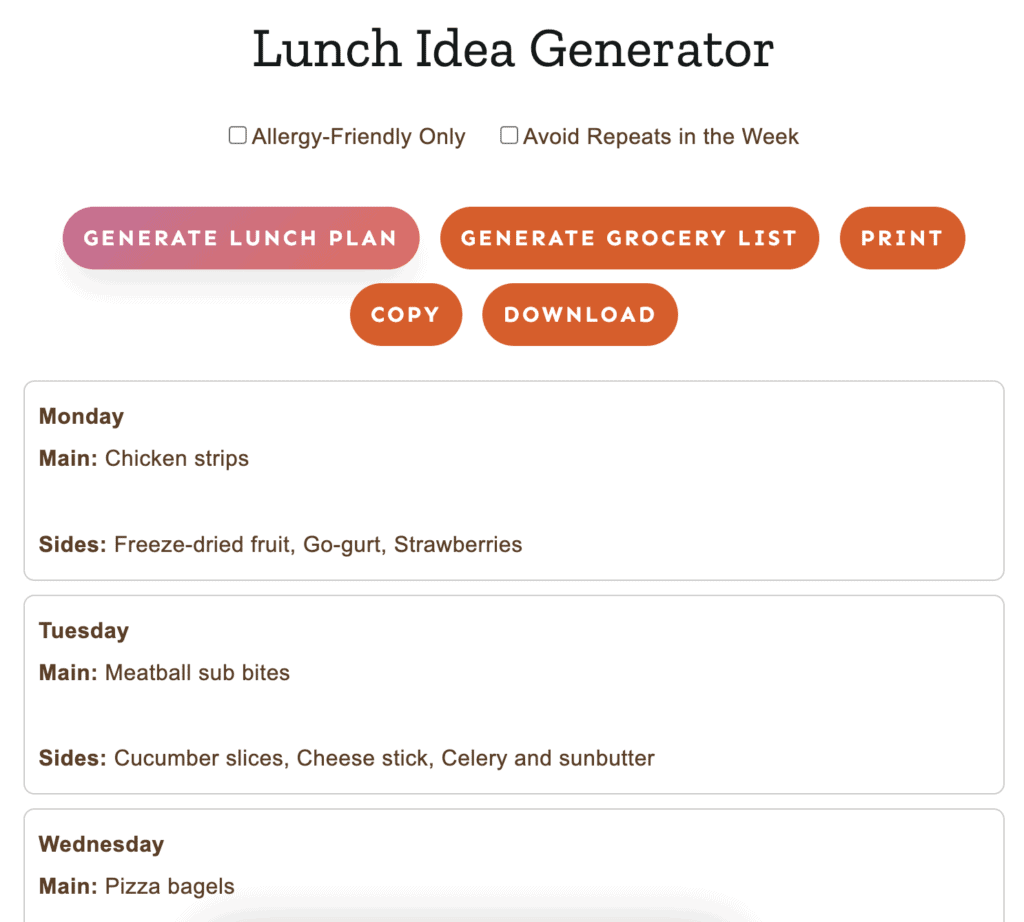Click the 'Allergy-Friendly Only' label text

click(359, 136)
